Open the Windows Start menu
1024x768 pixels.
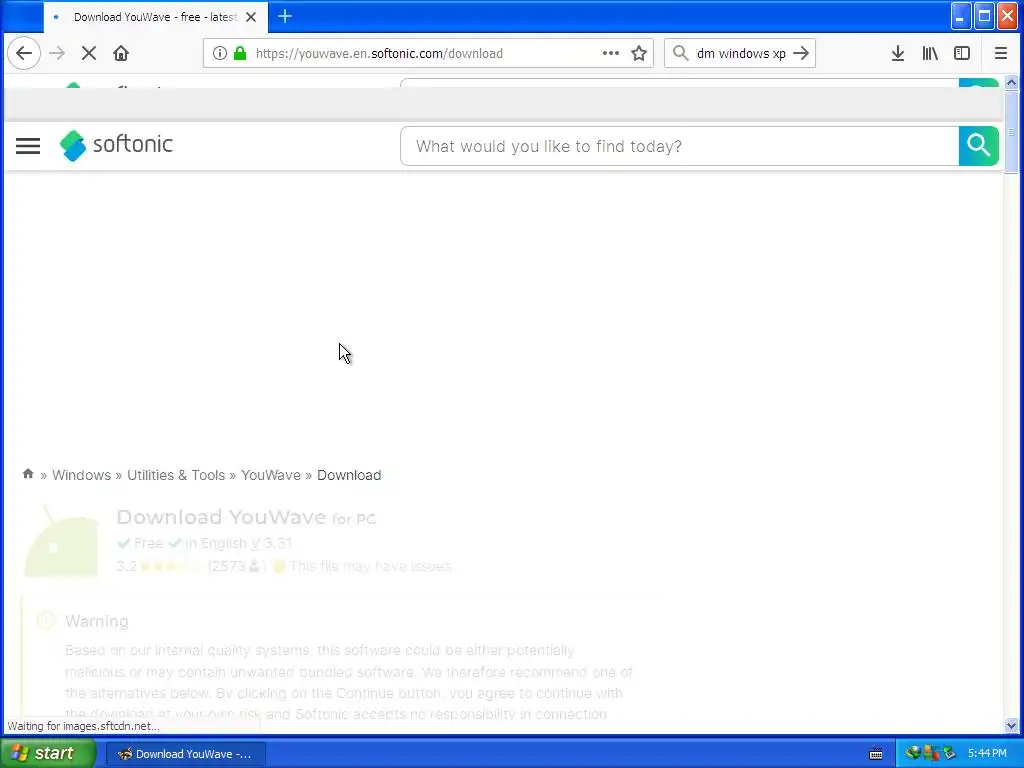point(48,753)
